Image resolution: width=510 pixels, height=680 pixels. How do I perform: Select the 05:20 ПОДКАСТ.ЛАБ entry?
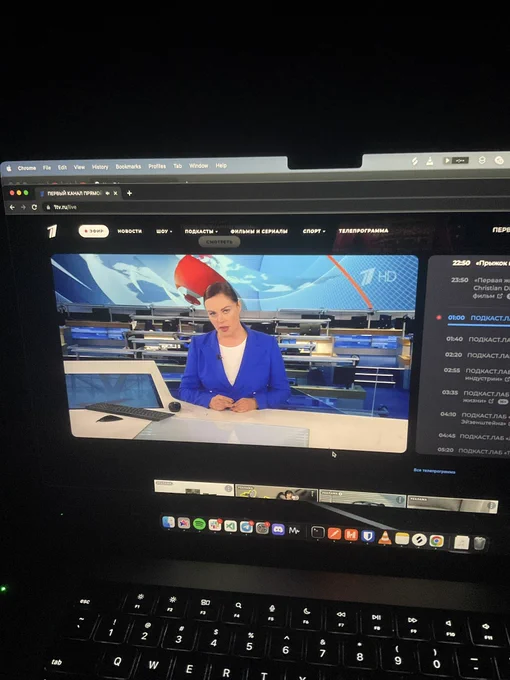(473, 451)
